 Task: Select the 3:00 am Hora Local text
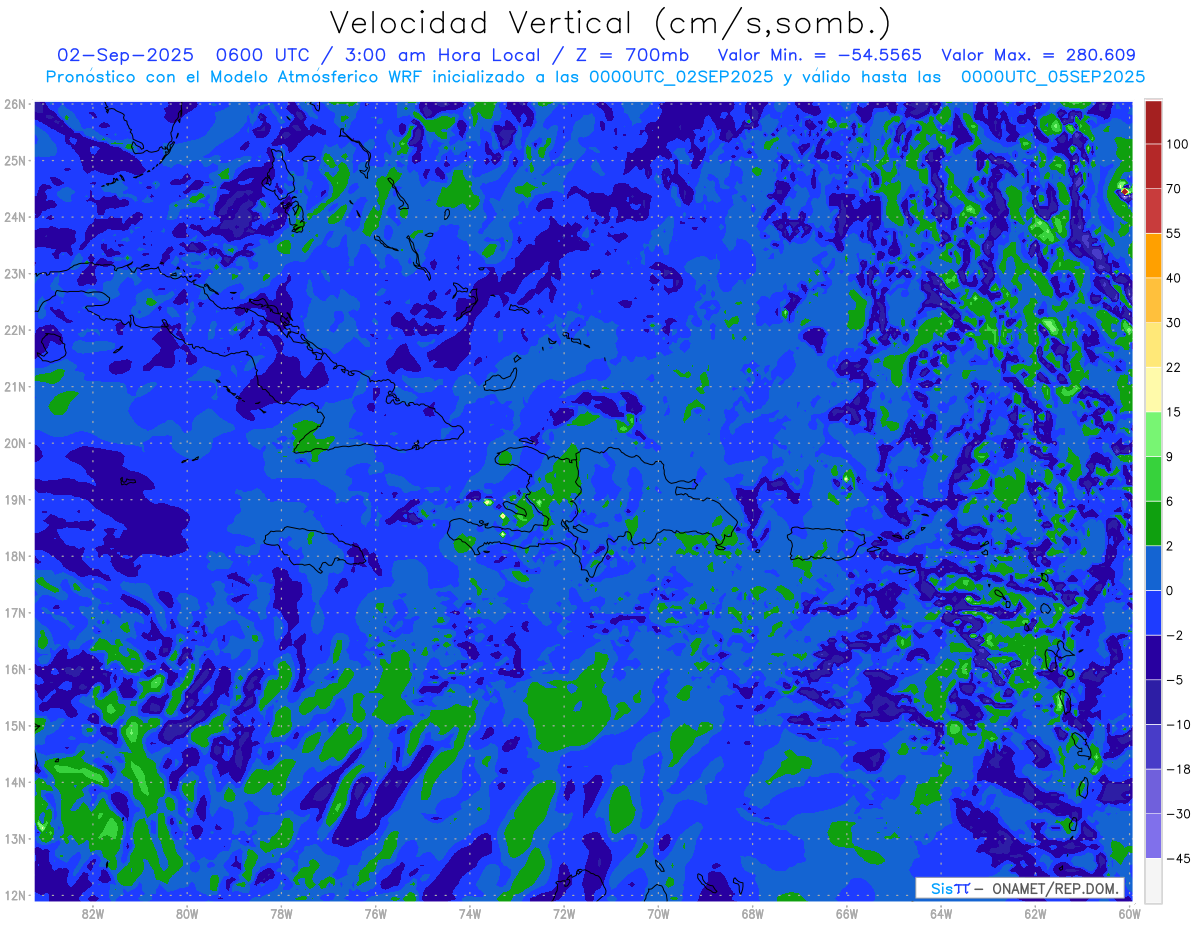pyautogui.click(x=441, y=55)
